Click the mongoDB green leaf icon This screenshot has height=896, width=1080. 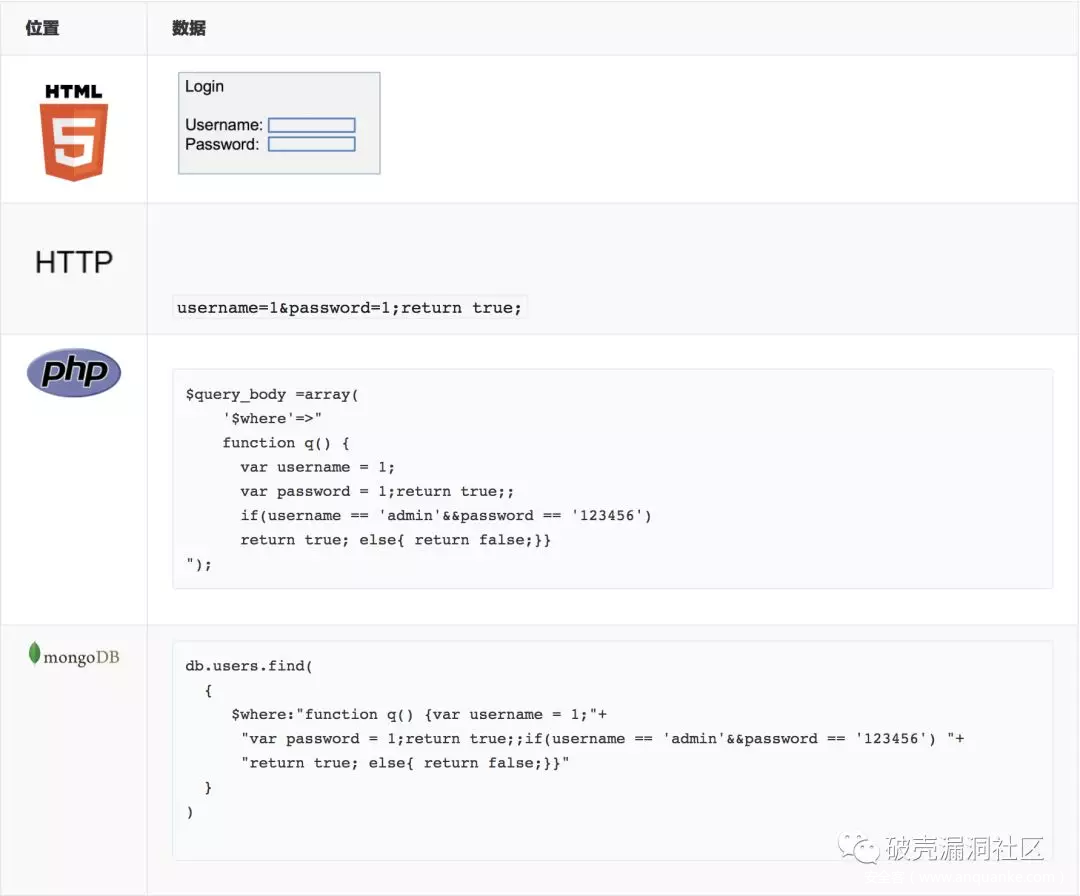[34, 654]
